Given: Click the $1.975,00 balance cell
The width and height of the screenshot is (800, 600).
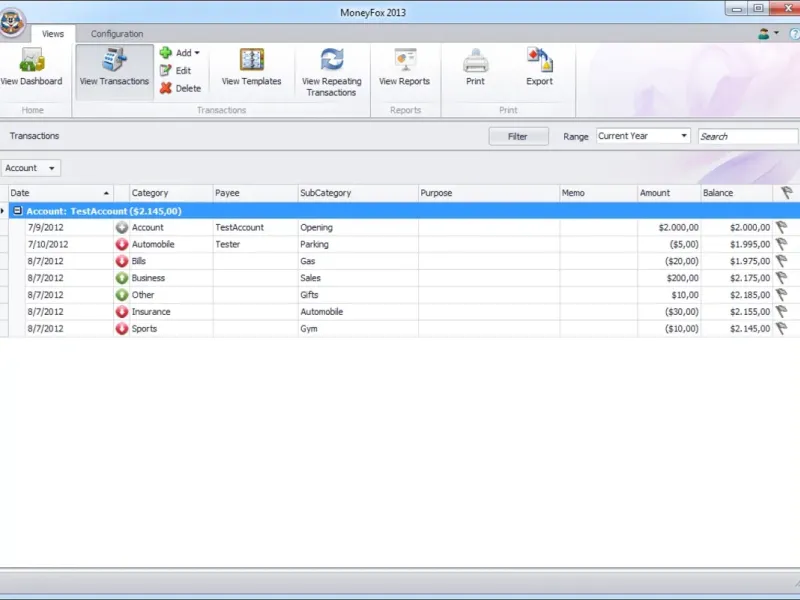Looking at the screenshot, I should click(736, 261).
